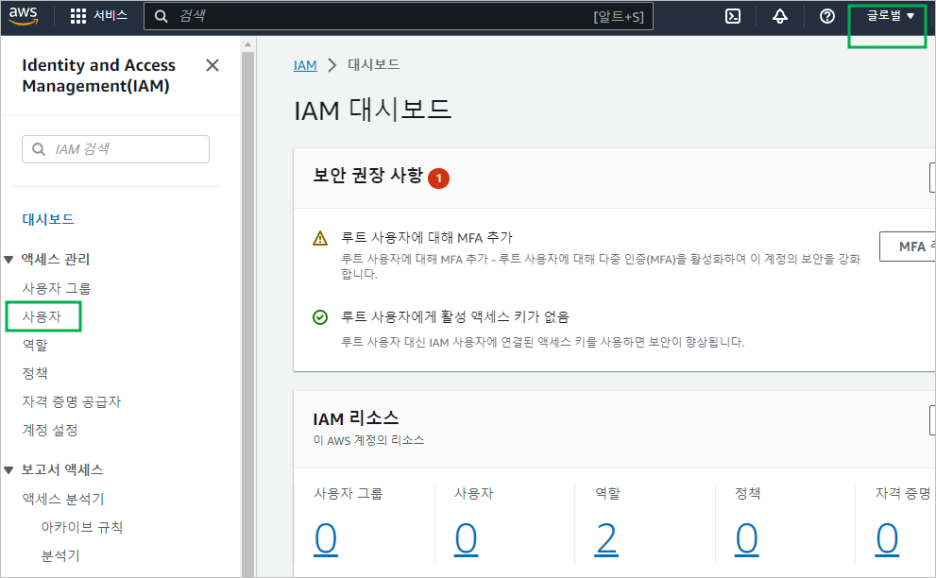Click '루트 사용자에 대해 MFA 추가' text

click(426, 238)
